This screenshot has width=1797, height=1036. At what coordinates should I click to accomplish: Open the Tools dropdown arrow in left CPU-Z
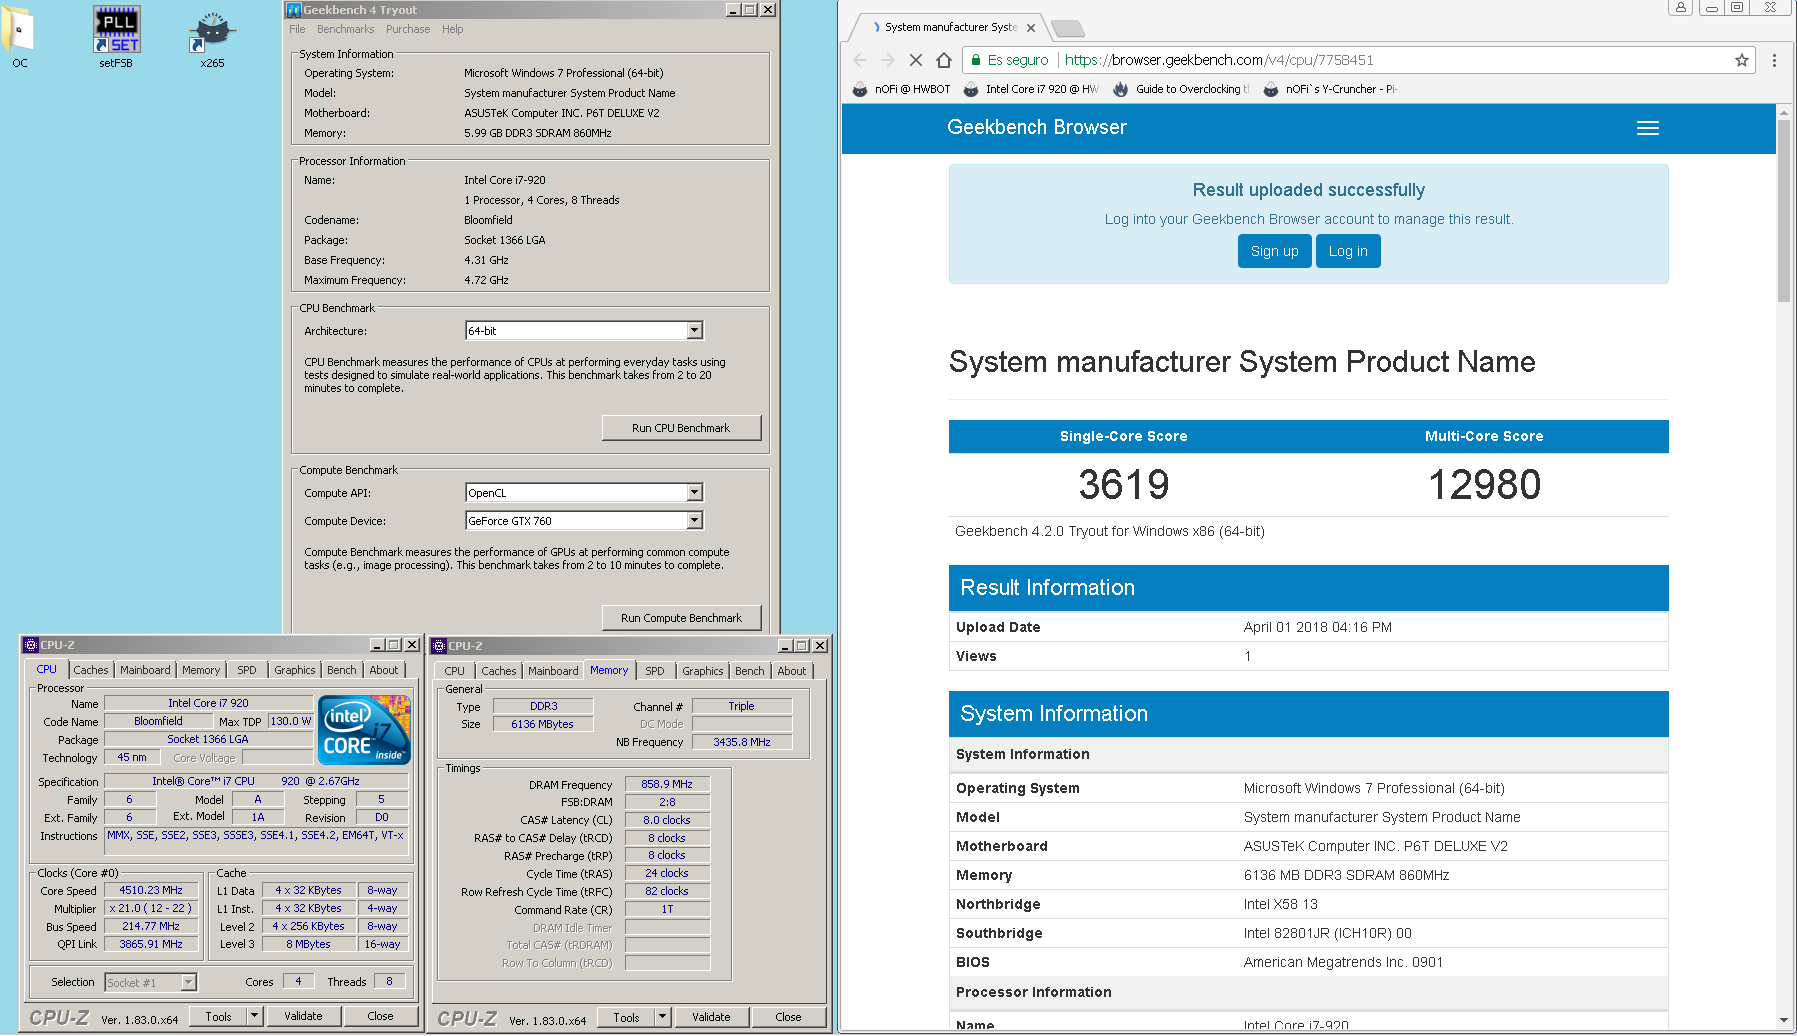pyautogui.click(x=255, y=1016)
